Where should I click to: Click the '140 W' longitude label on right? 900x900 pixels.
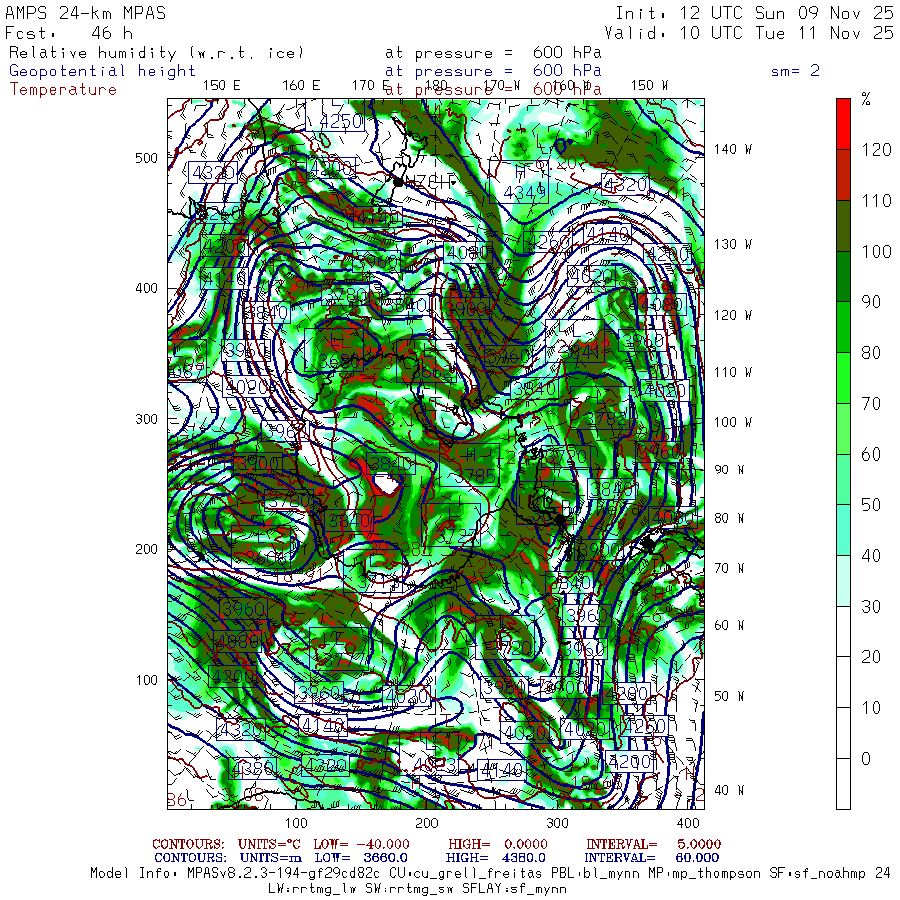[x=733, y=150]
